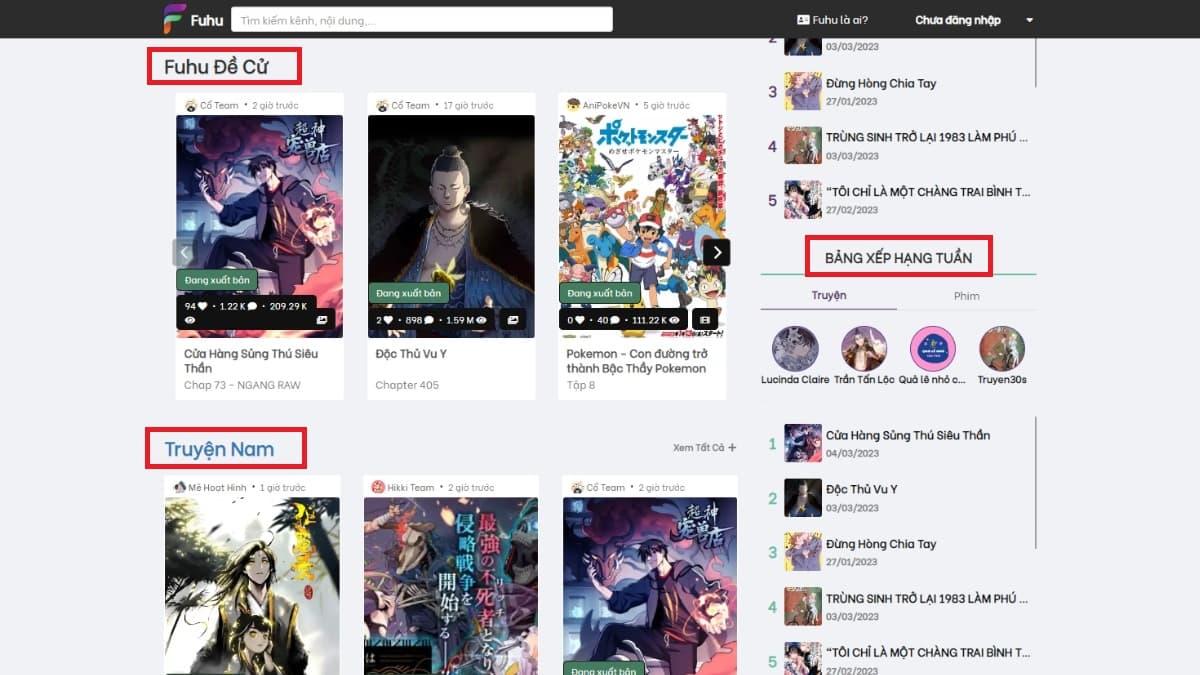Click the next arrow on the Fuhu Đề Cử carousel
The height and width of the screenshot is (675, 1200).
pos(716,252)
